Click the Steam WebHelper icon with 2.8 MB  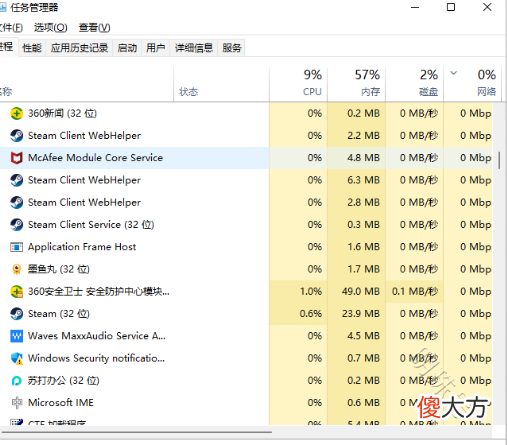[16, 202]
